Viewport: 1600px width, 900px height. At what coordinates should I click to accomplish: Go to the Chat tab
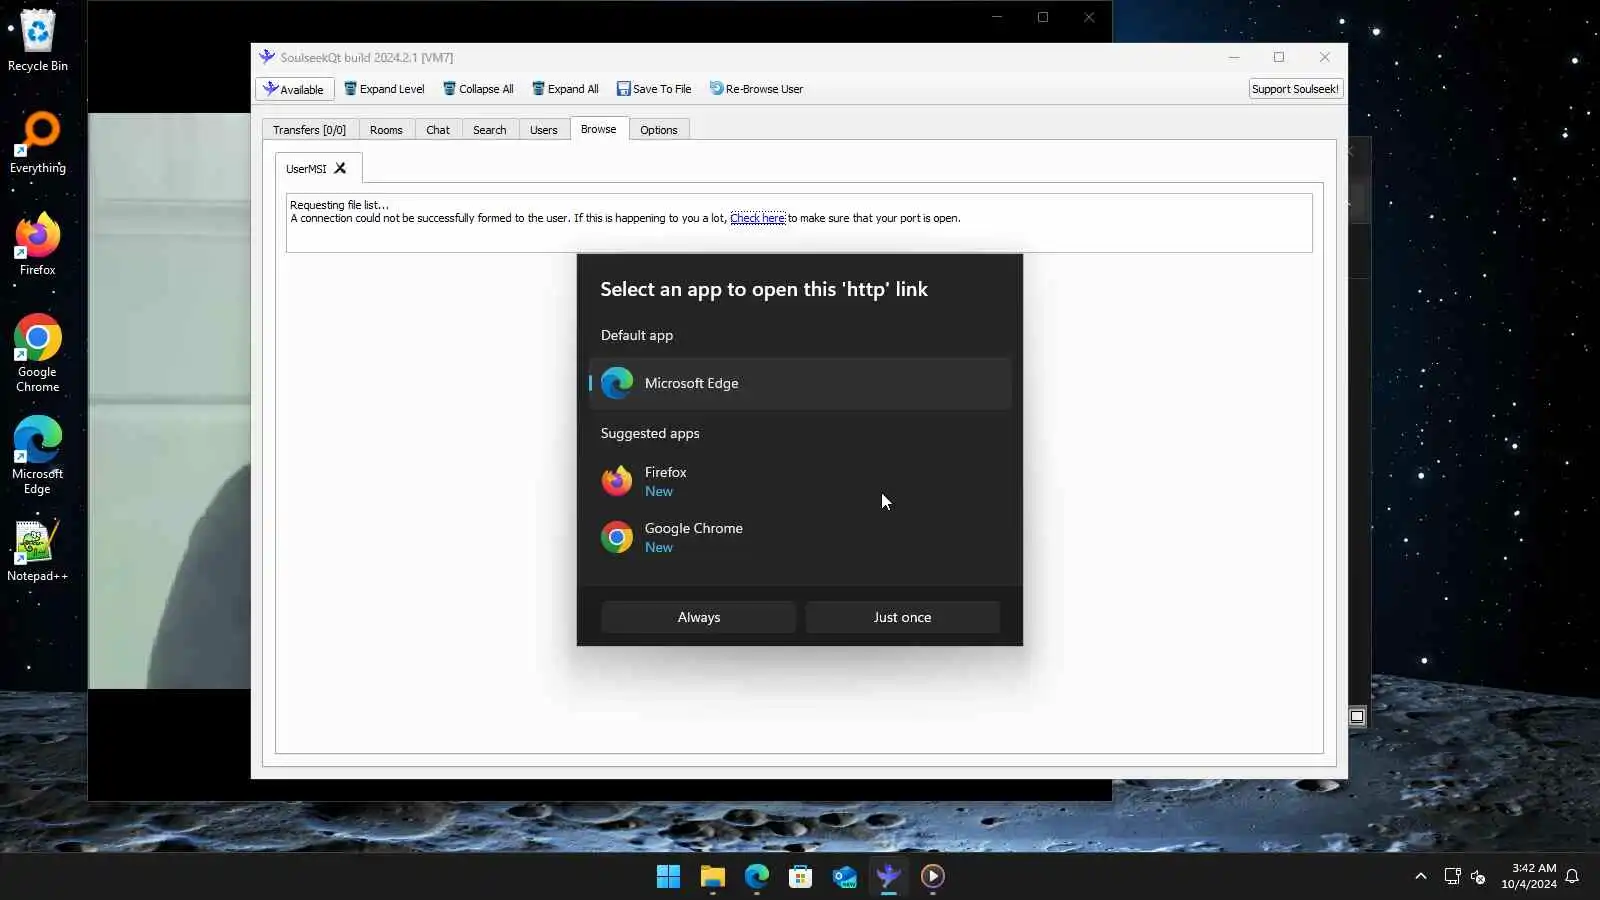pyautogui.click(x=438, y=130)
